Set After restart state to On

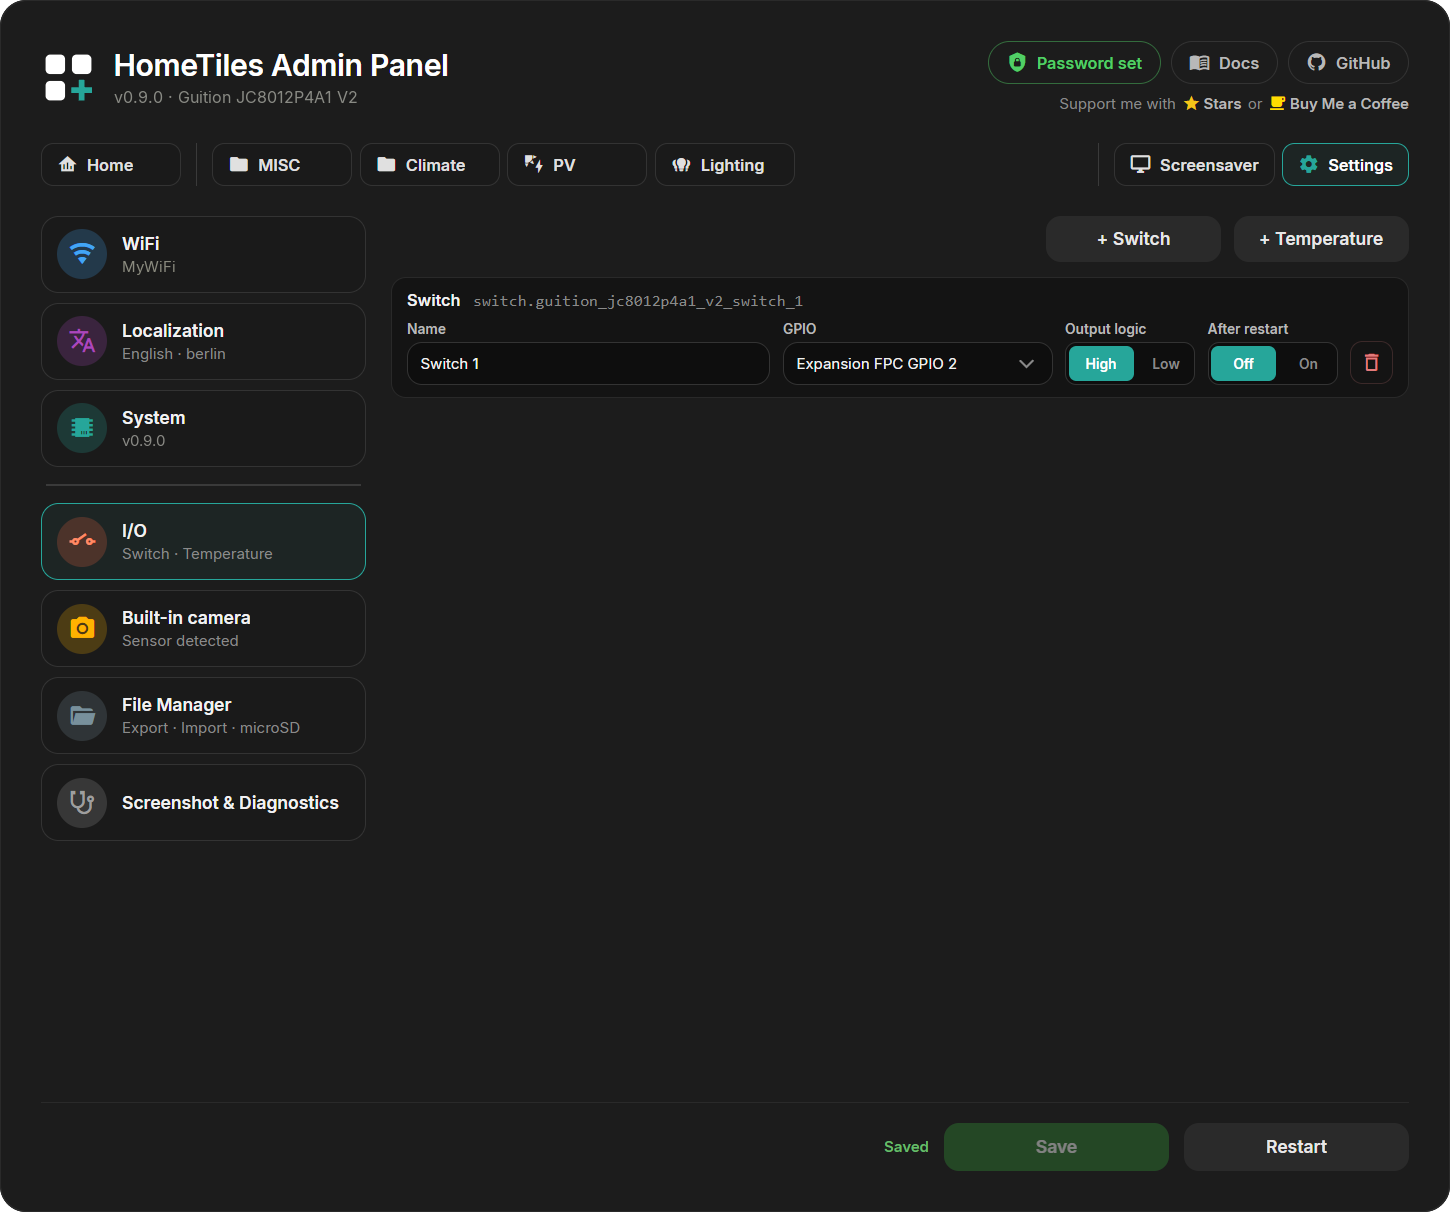pos(1308,364)
